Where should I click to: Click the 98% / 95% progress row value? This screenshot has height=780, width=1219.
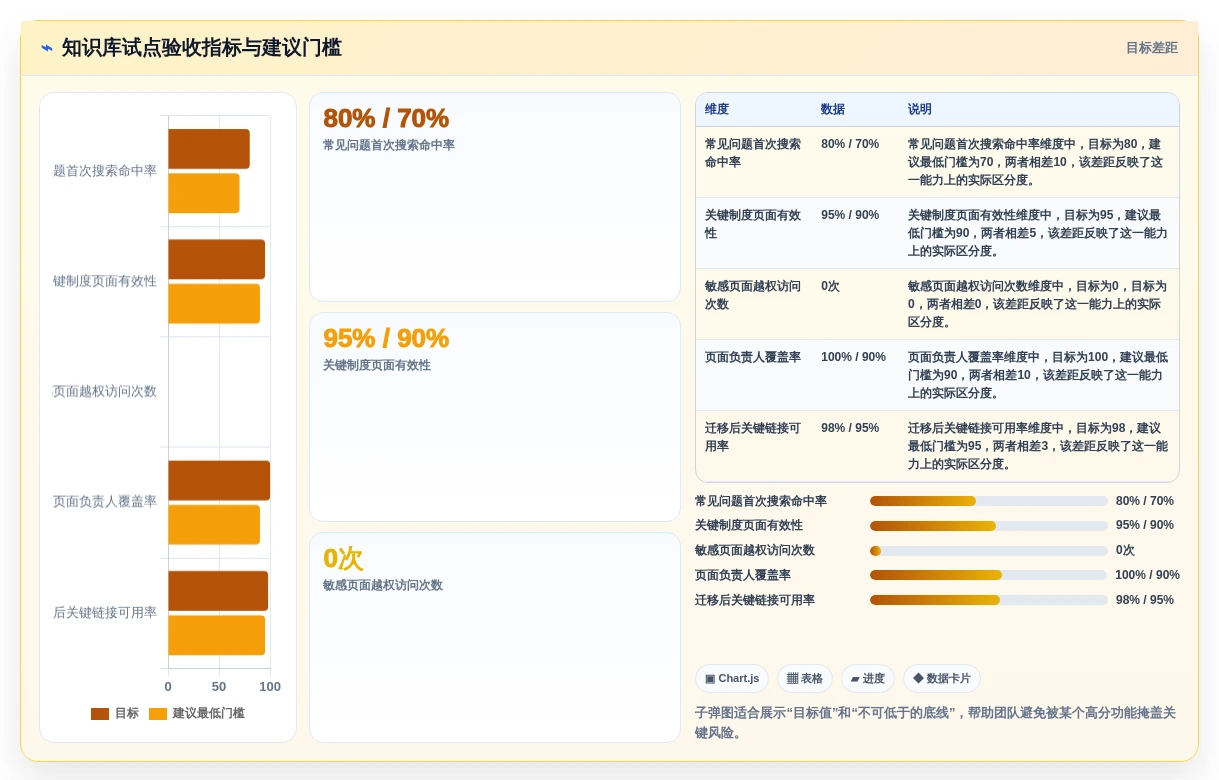[x=1145, y=600]
